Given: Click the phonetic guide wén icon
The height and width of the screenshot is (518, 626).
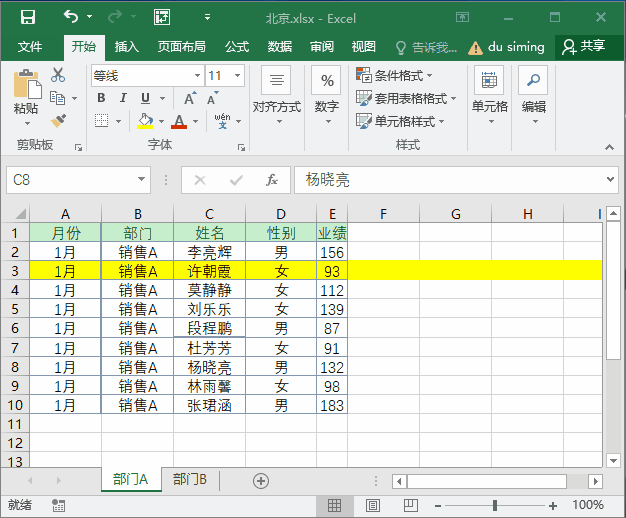Looking at the screenshot, I should 222,121.
